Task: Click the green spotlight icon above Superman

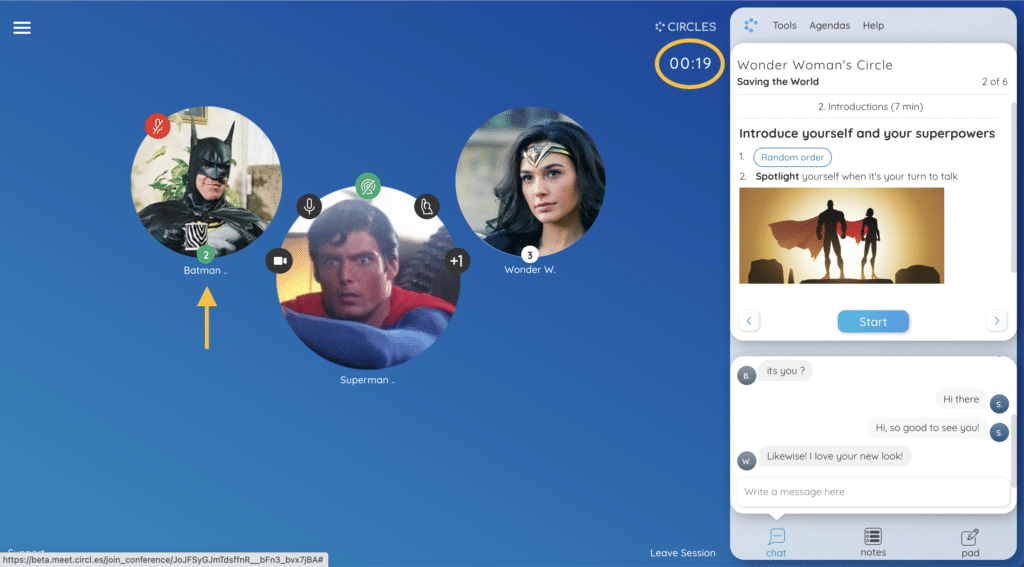Action: click(368, 186)
